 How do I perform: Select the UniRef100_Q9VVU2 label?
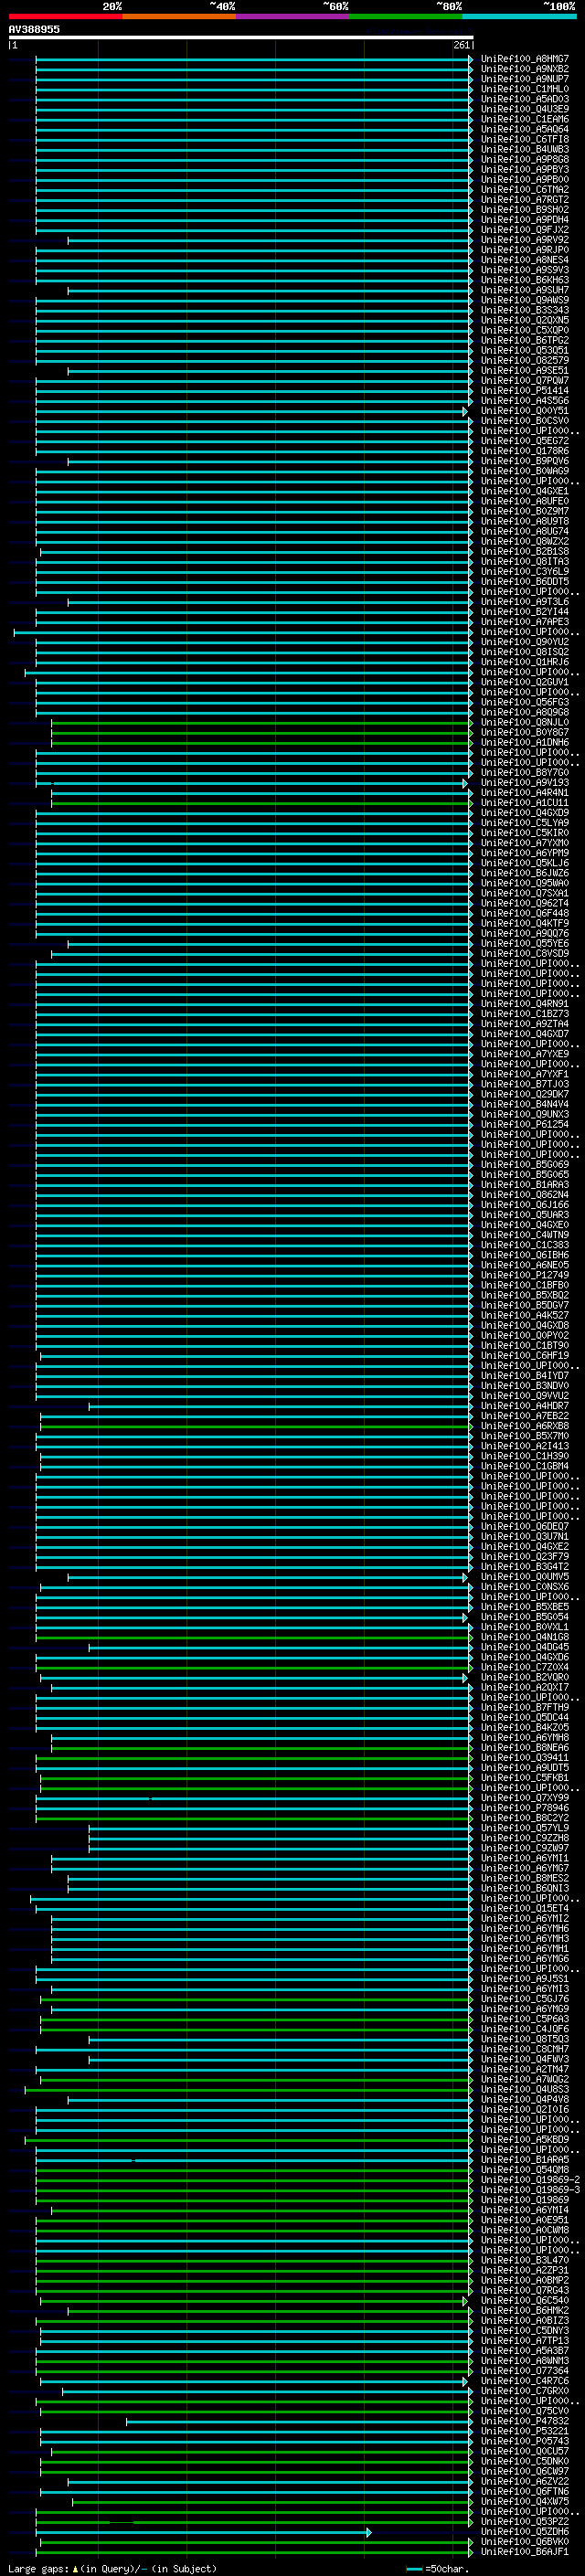point(525,1396)
